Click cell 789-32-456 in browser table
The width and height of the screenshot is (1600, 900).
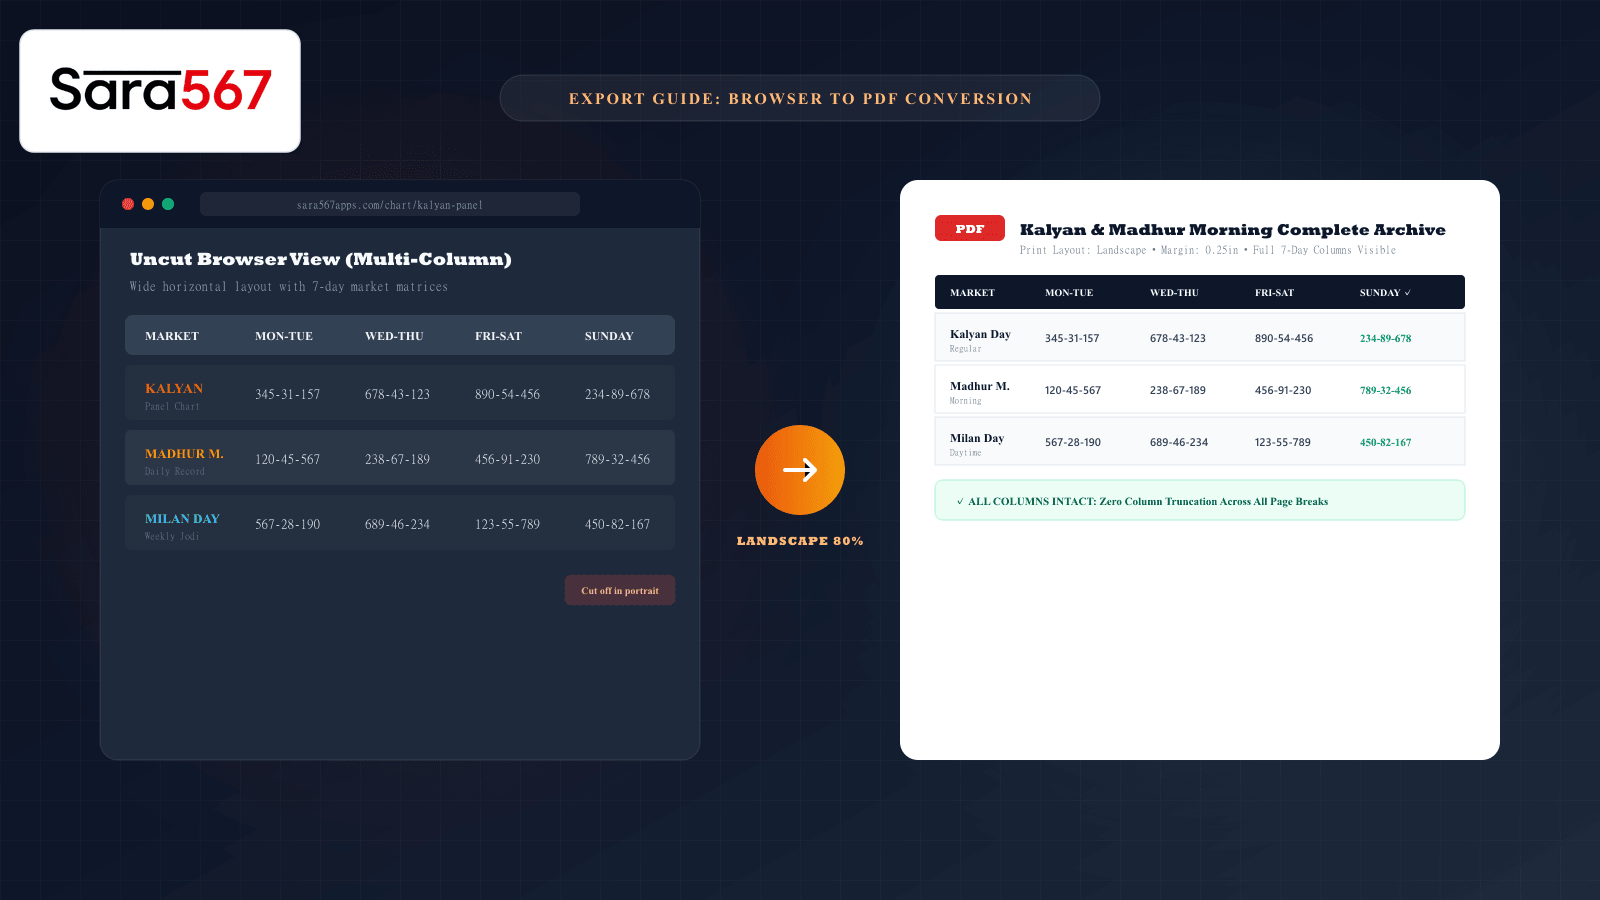click(x=617, y=459)
